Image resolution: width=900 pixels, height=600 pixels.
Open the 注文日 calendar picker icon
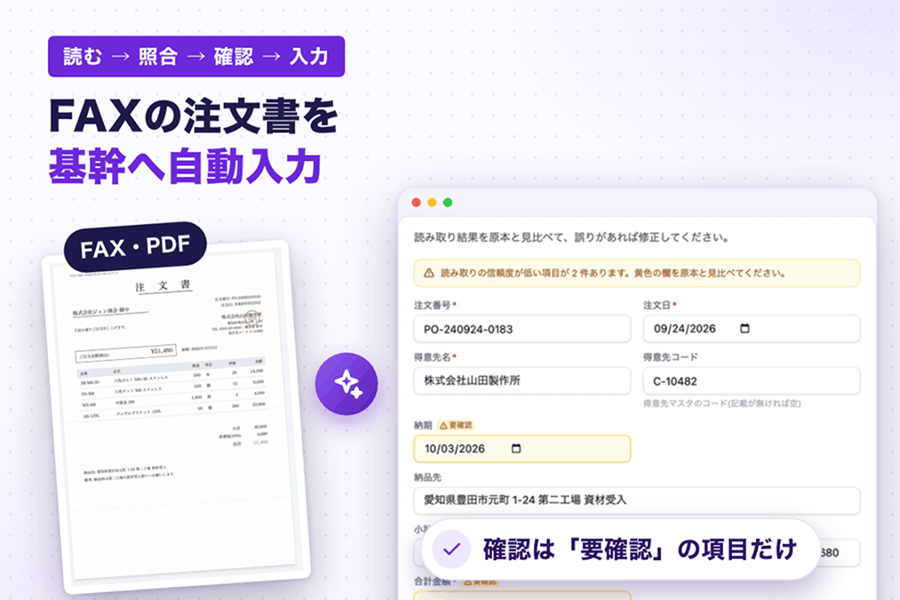point(744,328)
